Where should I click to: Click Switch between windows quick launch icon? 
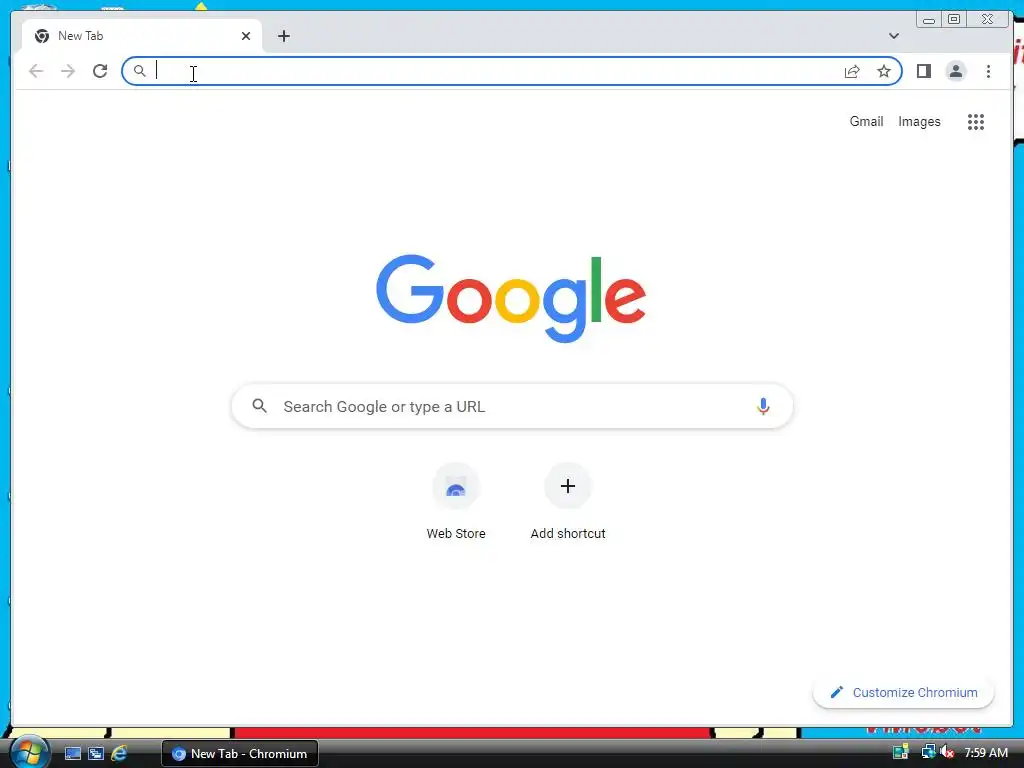(96, 754)
